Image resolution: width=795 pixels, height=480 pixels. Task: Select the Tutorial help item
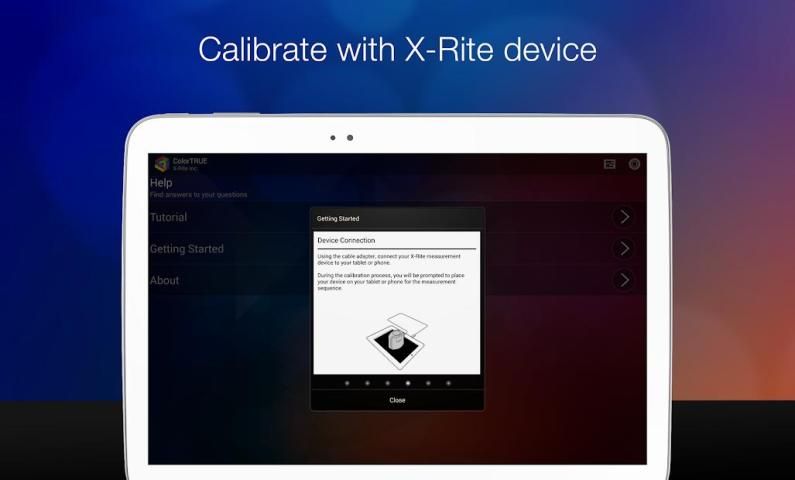coord(168,217)
